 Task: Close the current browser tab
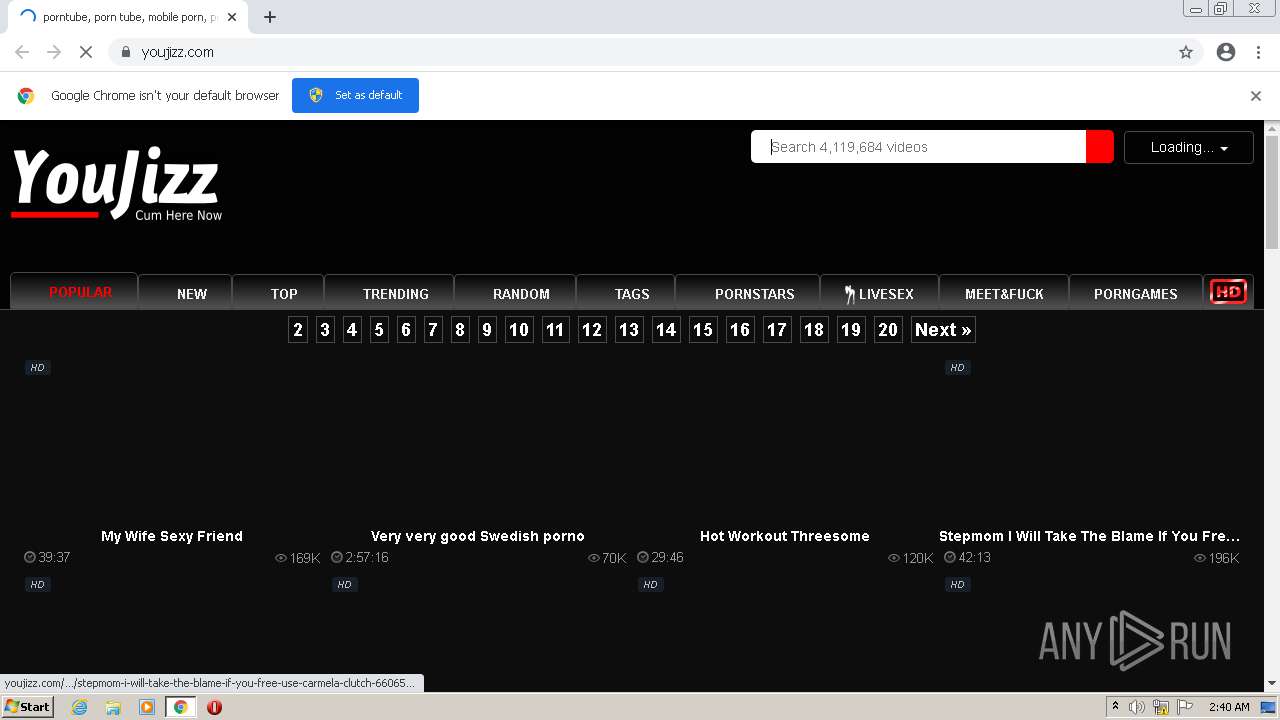(232, 17)
